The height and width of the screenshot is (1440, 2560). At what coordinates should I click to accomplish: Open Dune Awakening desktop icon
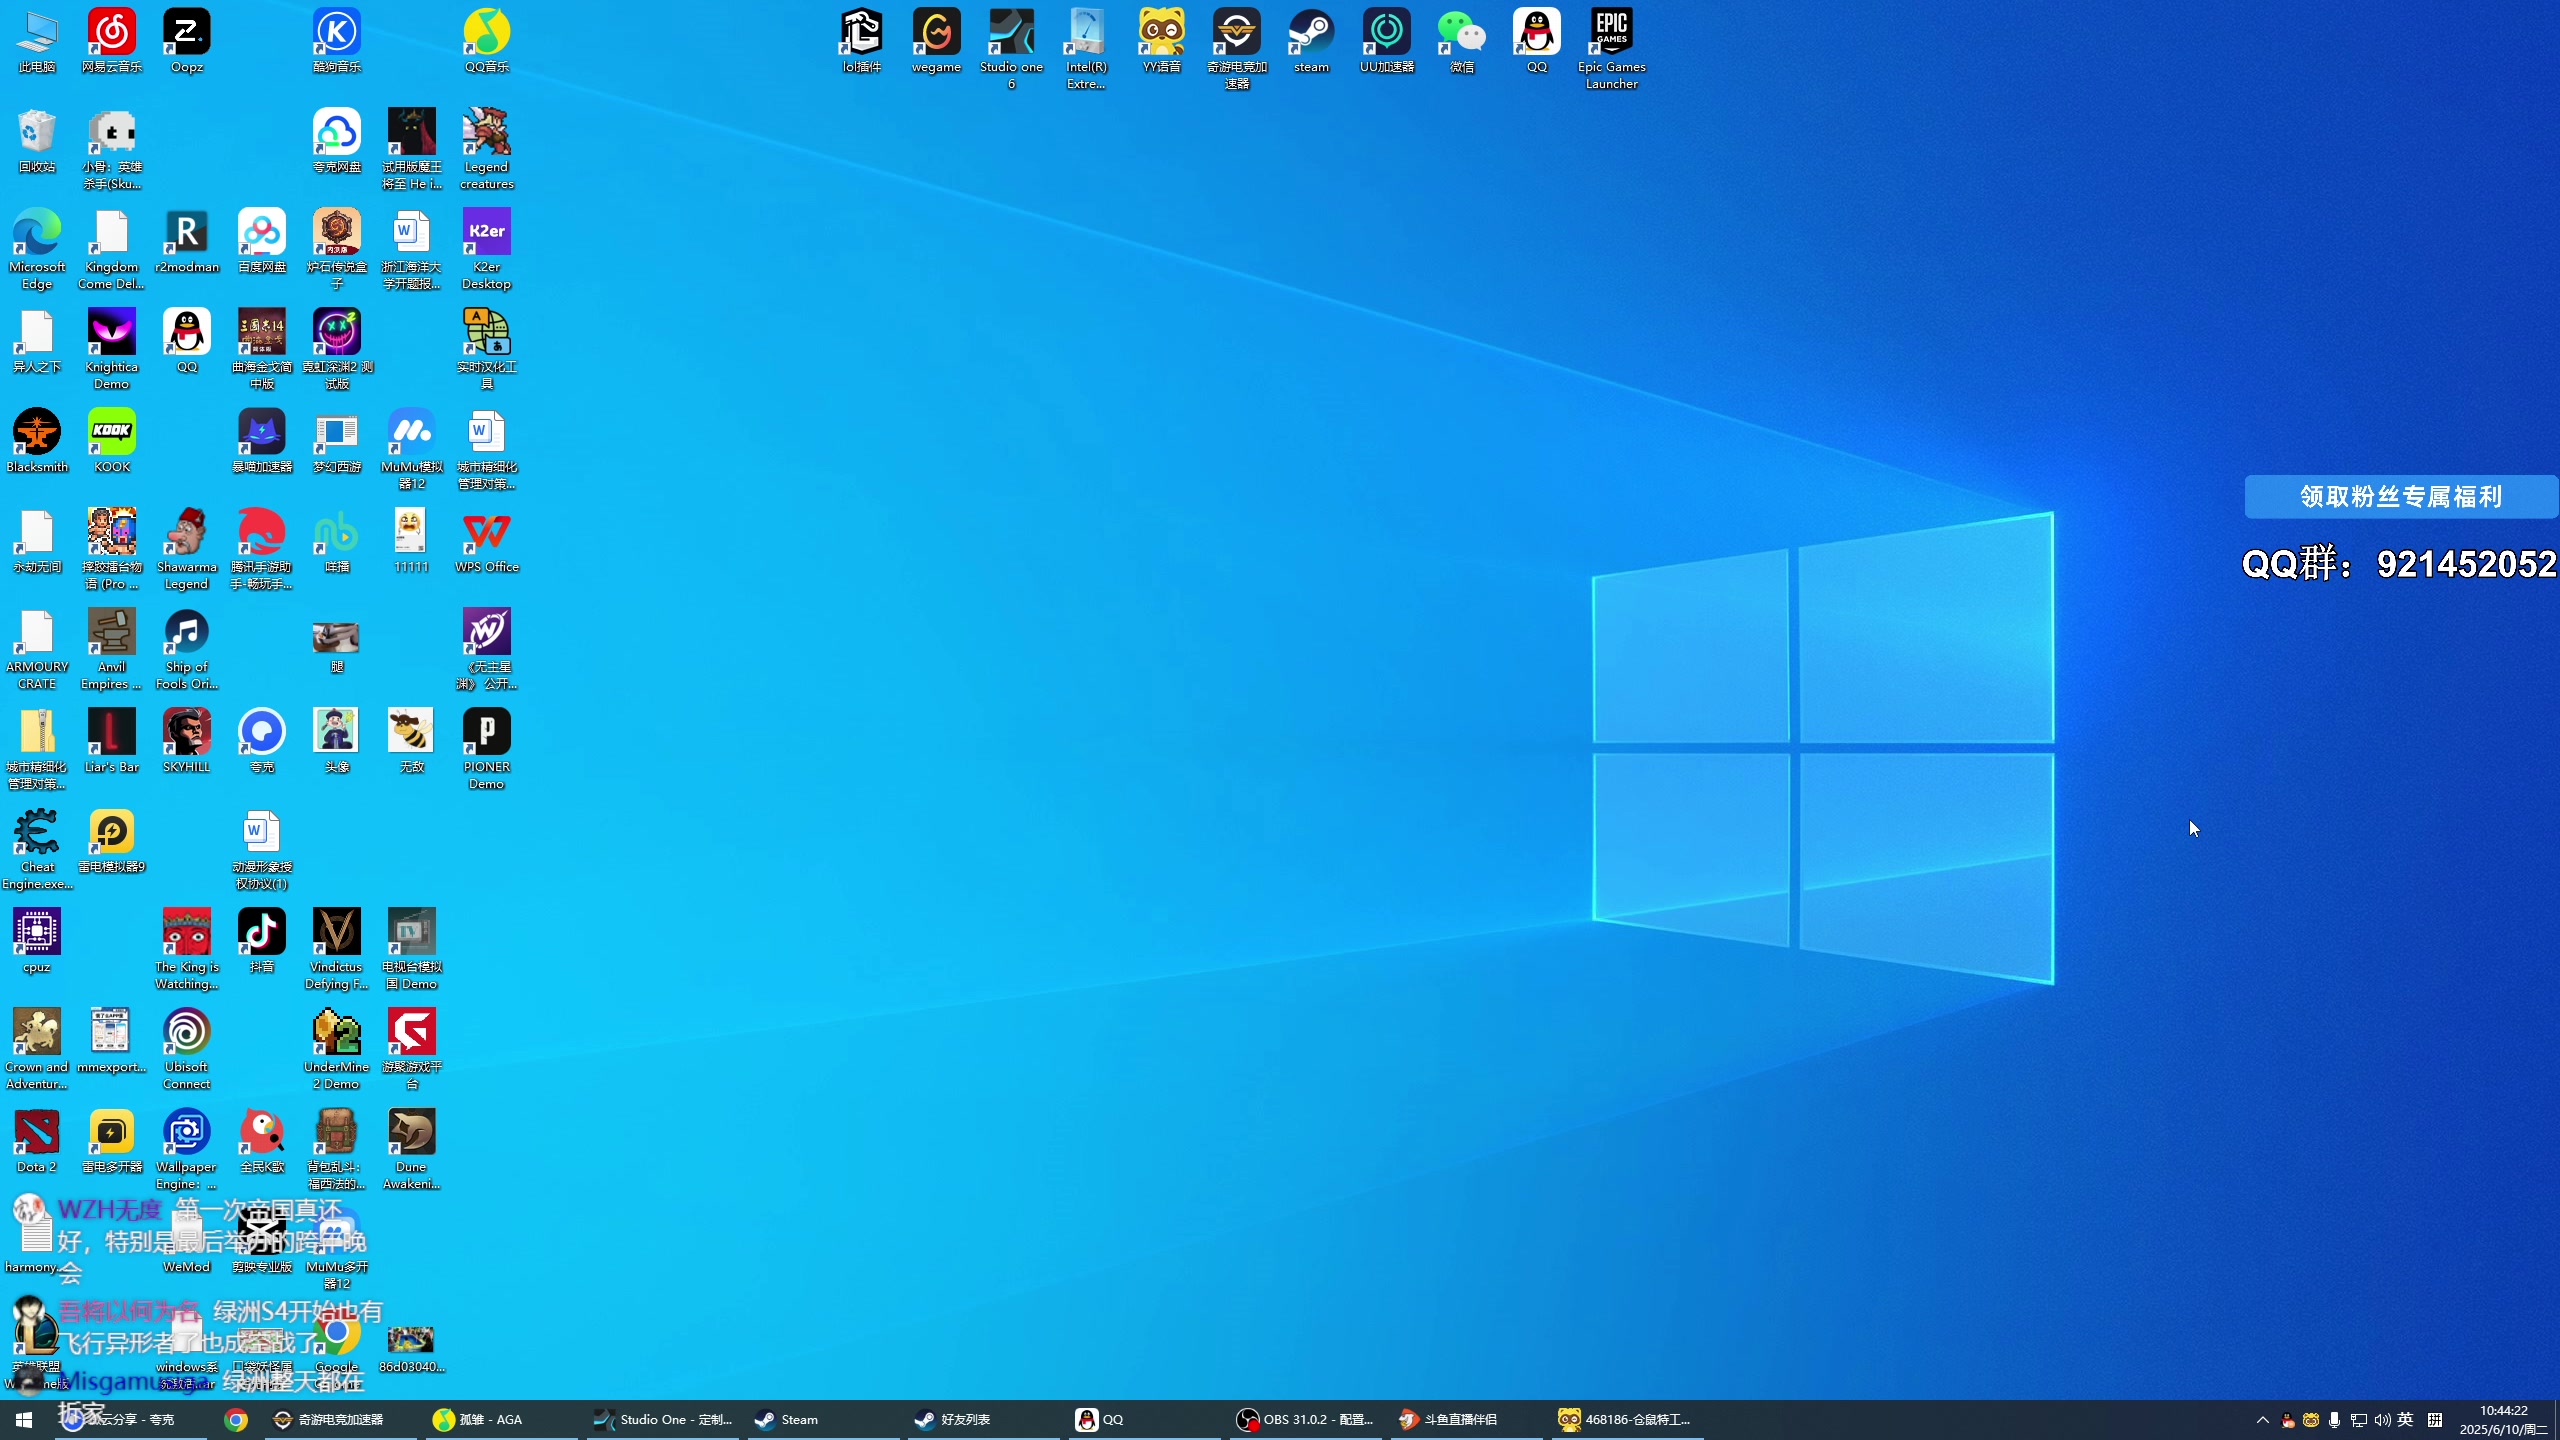click(412, 1150)
